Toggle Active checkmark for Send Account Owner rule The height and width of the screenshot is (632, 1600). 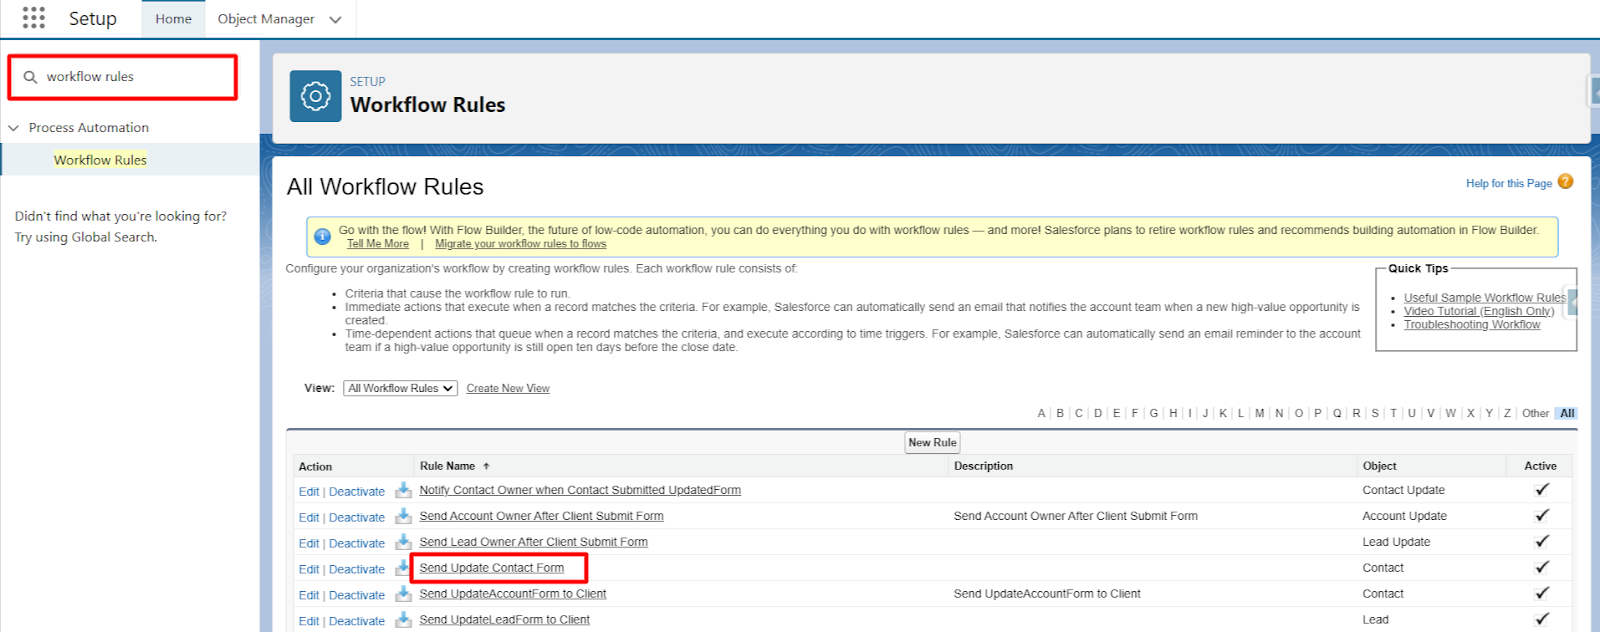click(x=1541, y=516)
